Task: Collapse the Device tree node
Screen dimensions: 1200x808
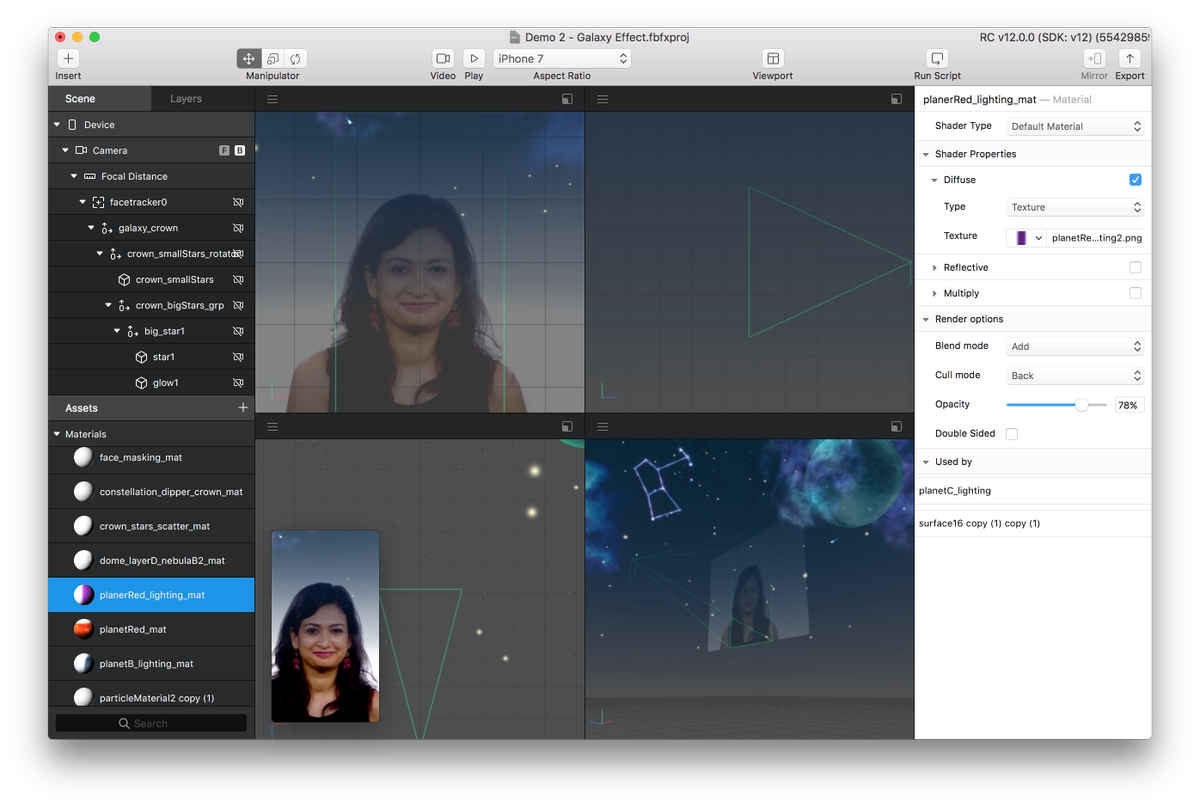Action: coord(57,125)
